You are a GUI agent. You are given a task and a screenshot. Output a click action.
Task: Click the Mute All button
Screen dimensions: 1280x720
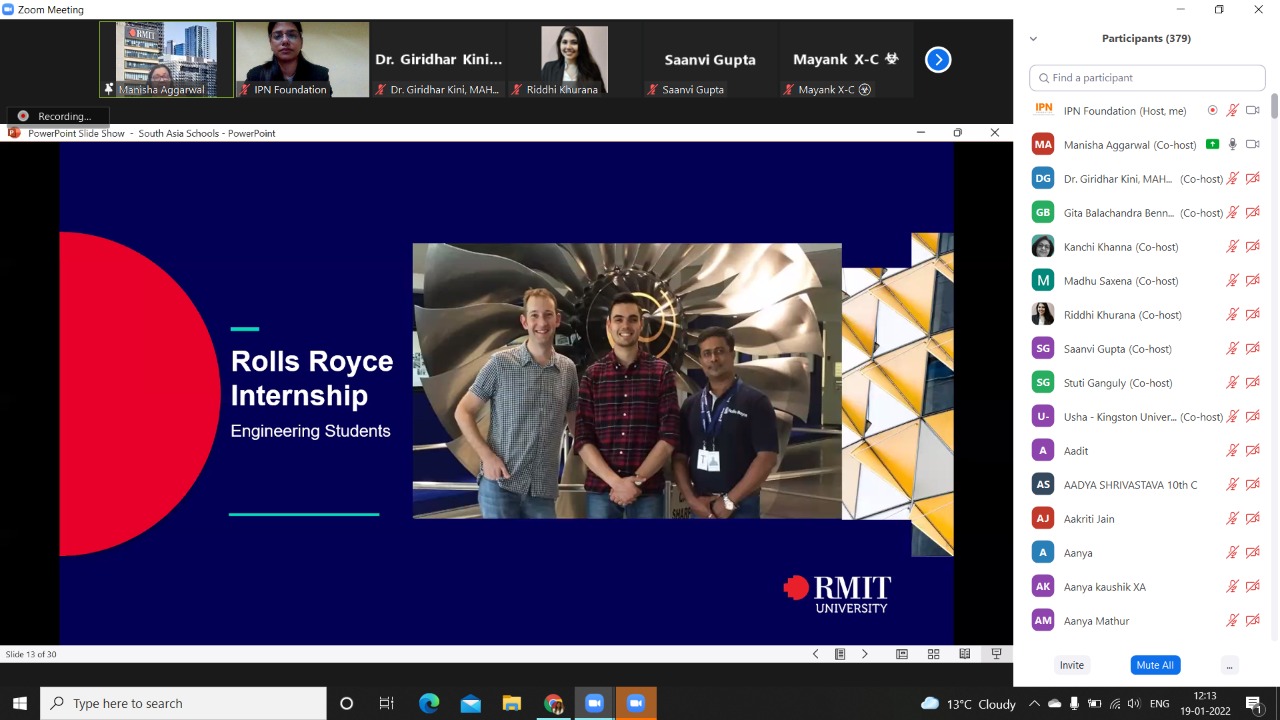point(1155,665)
